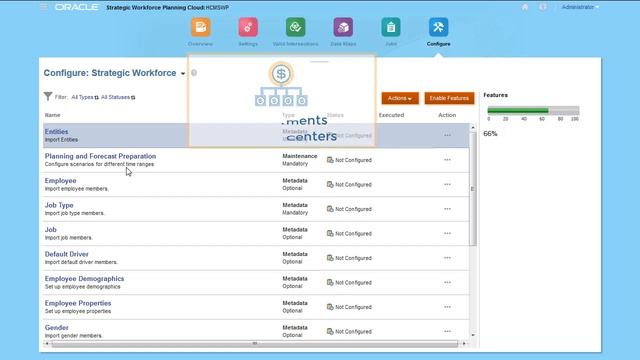
Task: Open the Job configuration link
Action: (51, 229)
